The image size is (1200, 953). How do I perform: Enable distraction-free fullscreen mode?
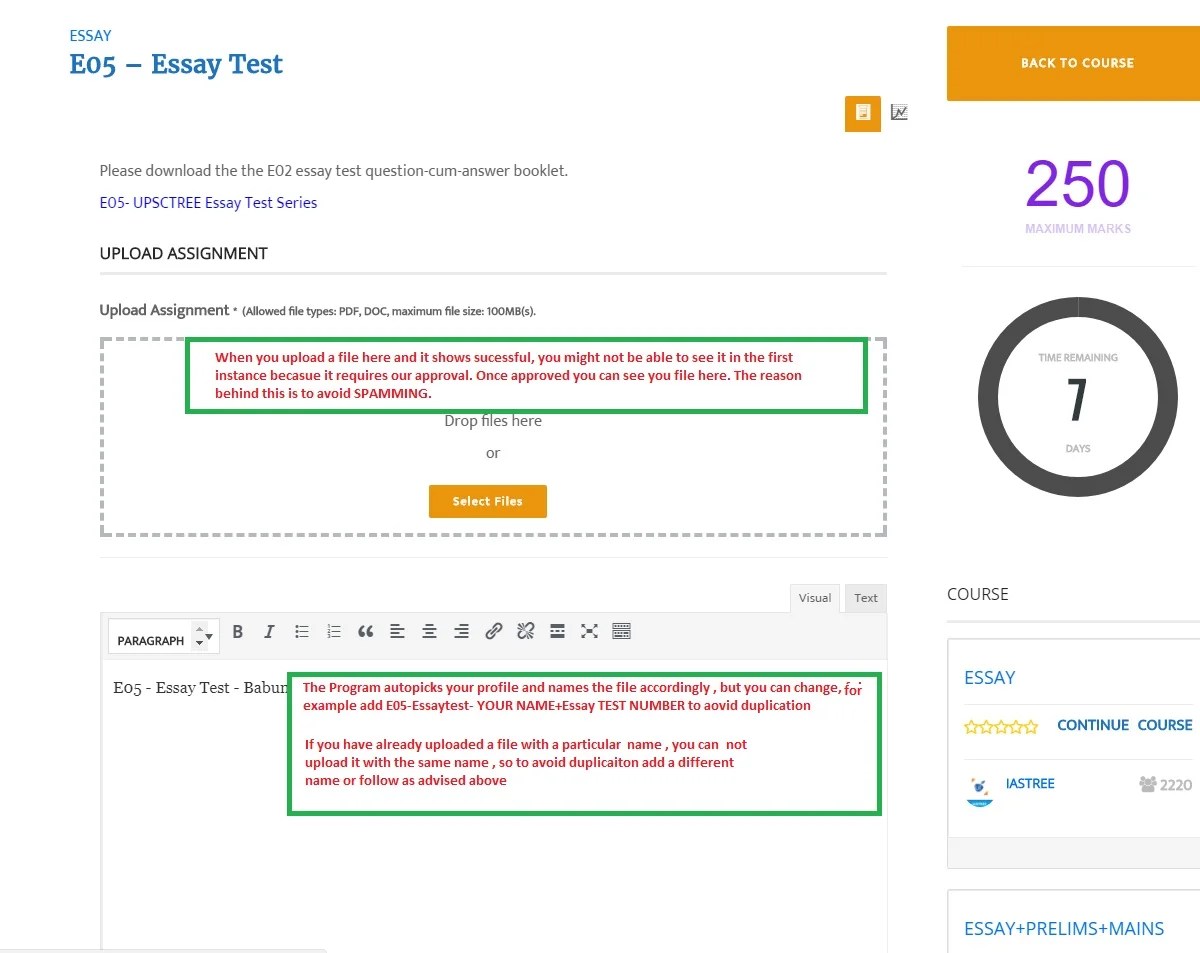pyautogui.click(x=589, y=632)
